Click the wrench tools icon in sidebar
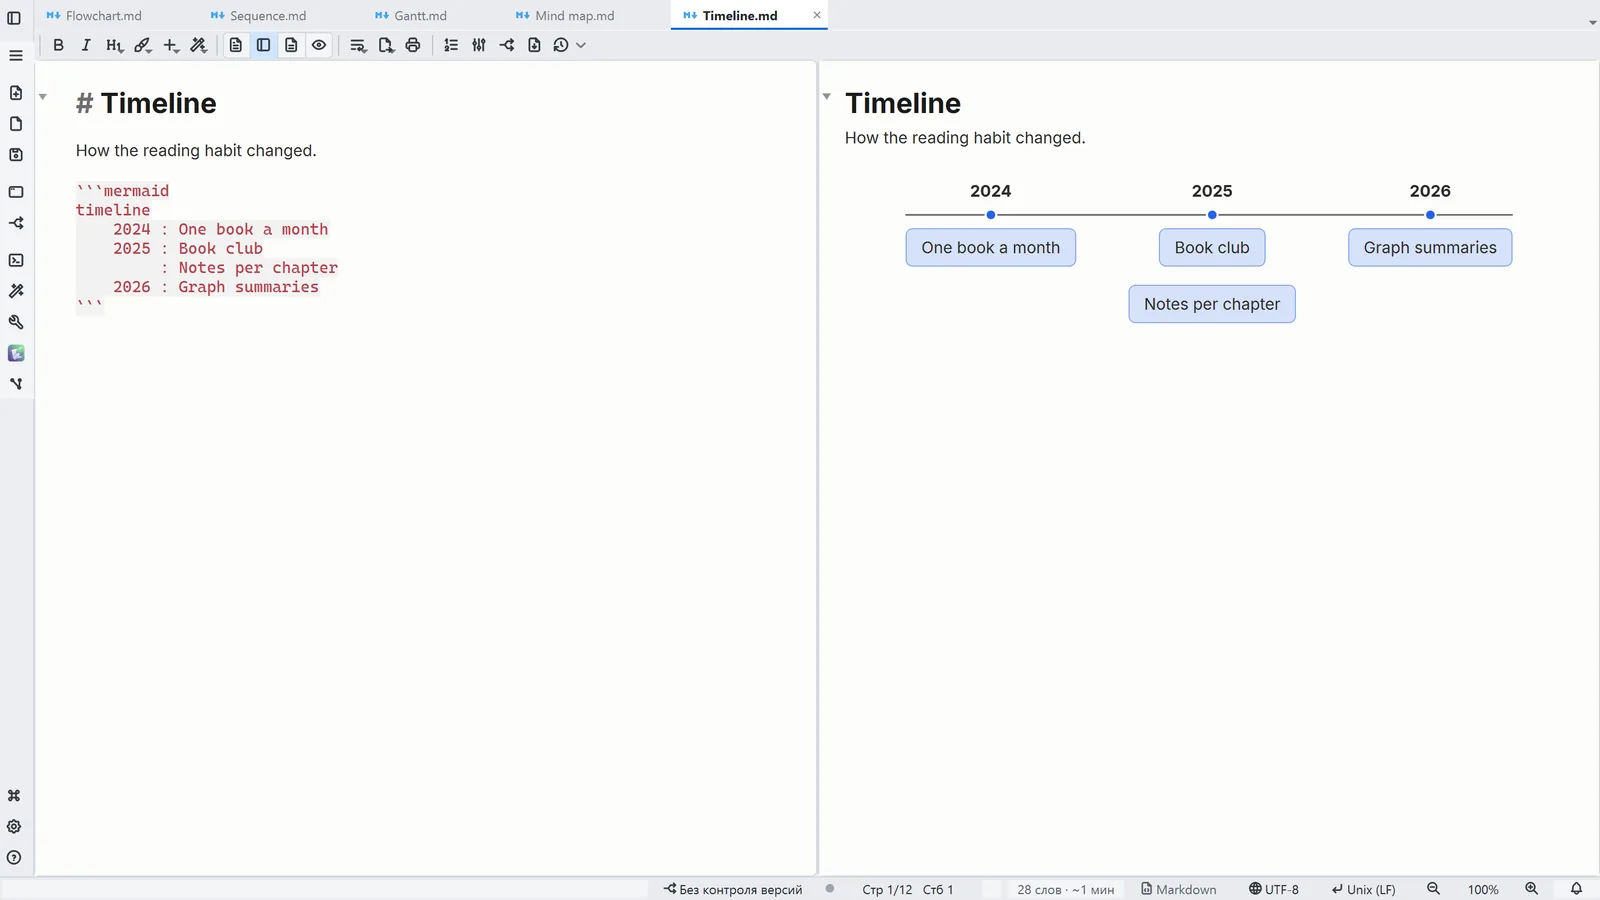 [x=16, y=322]
